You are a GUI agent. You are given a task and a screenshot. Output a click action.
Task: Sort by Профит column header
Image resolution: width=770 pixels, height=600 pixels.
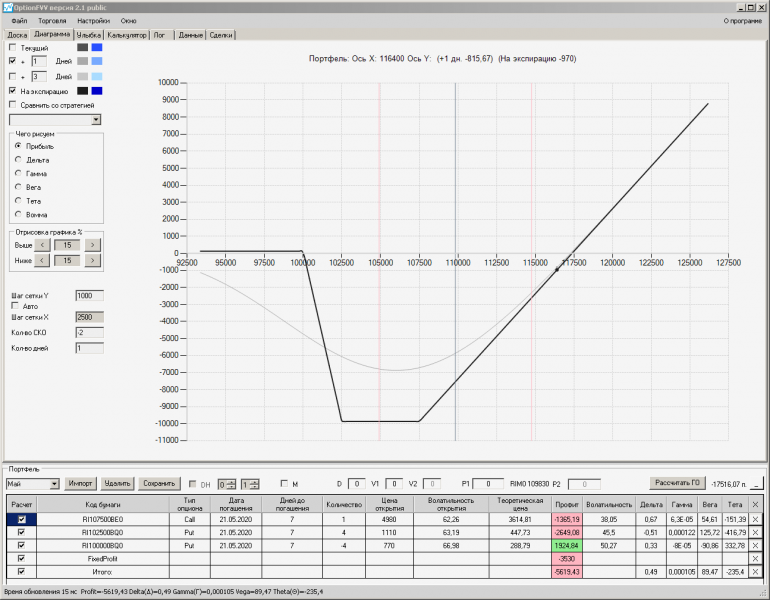[567, 504]
